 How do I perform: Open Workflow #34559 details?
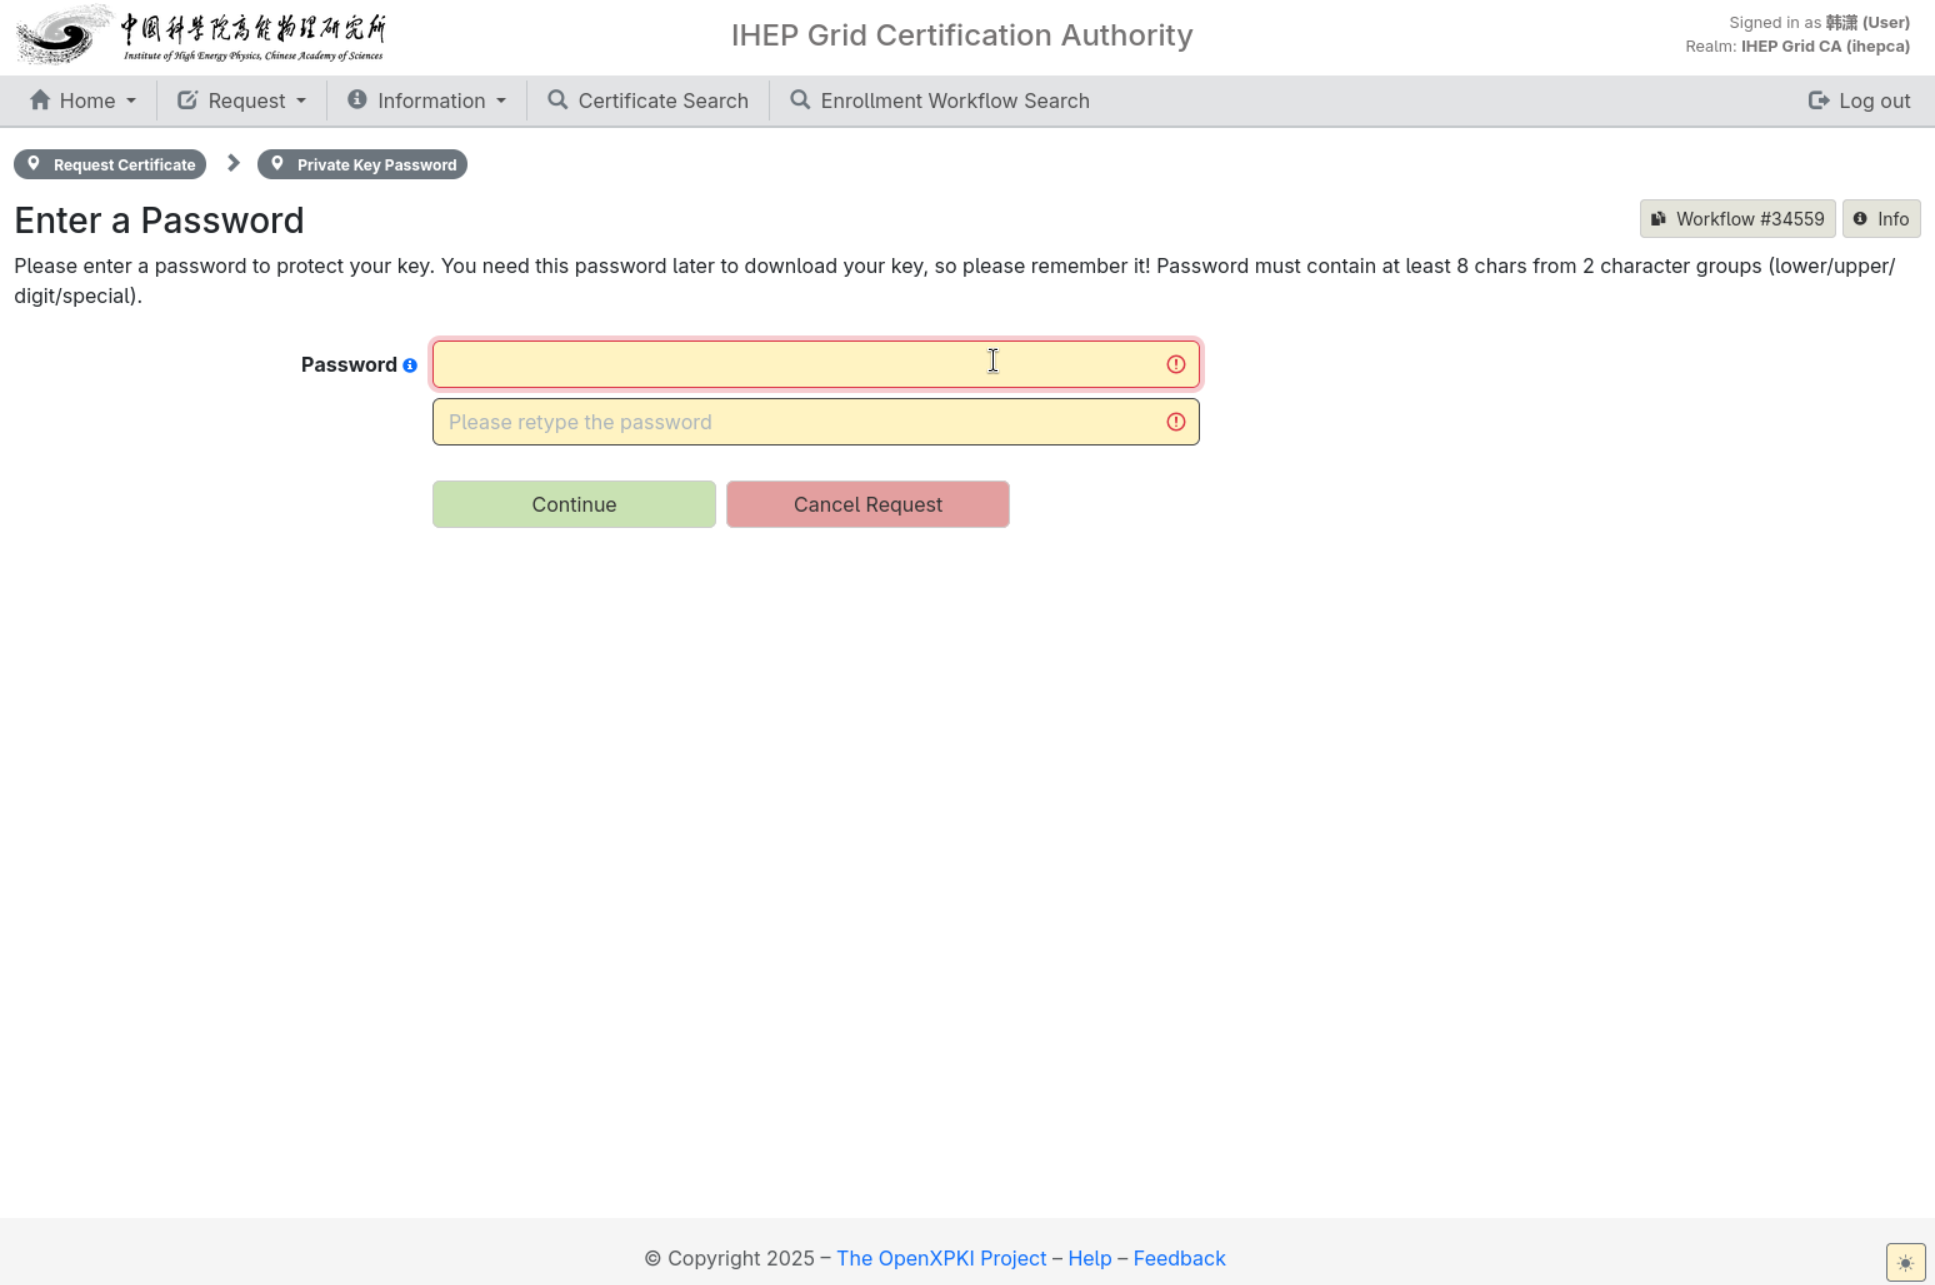click(x=1738, y=219)
